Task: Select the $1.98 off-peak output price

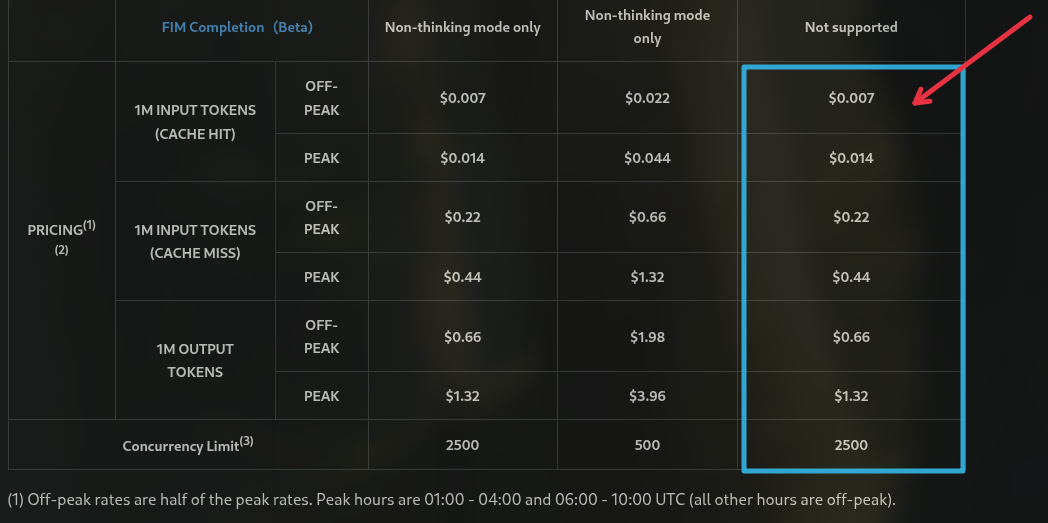Action: (x=647, y=337)
